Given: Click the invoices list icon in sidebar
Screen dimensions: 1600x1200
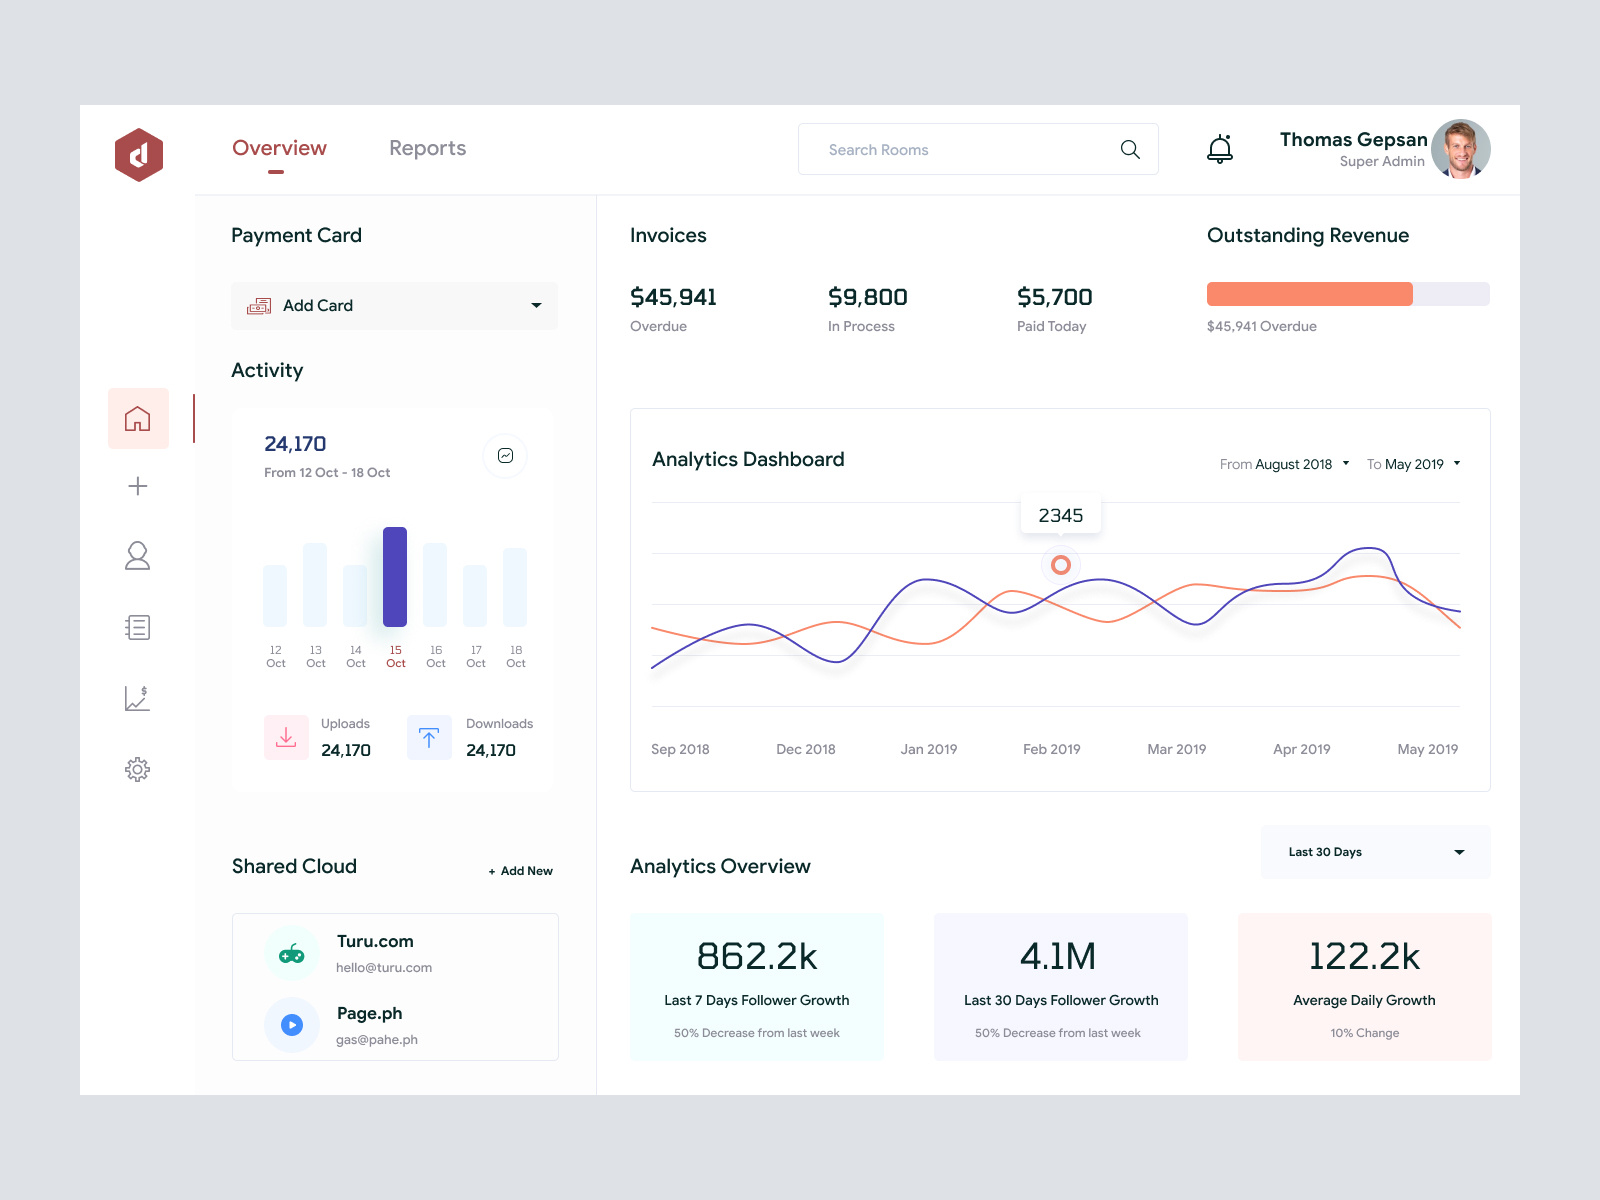Looking at the screenshot, I should click(x=137, y=627).
